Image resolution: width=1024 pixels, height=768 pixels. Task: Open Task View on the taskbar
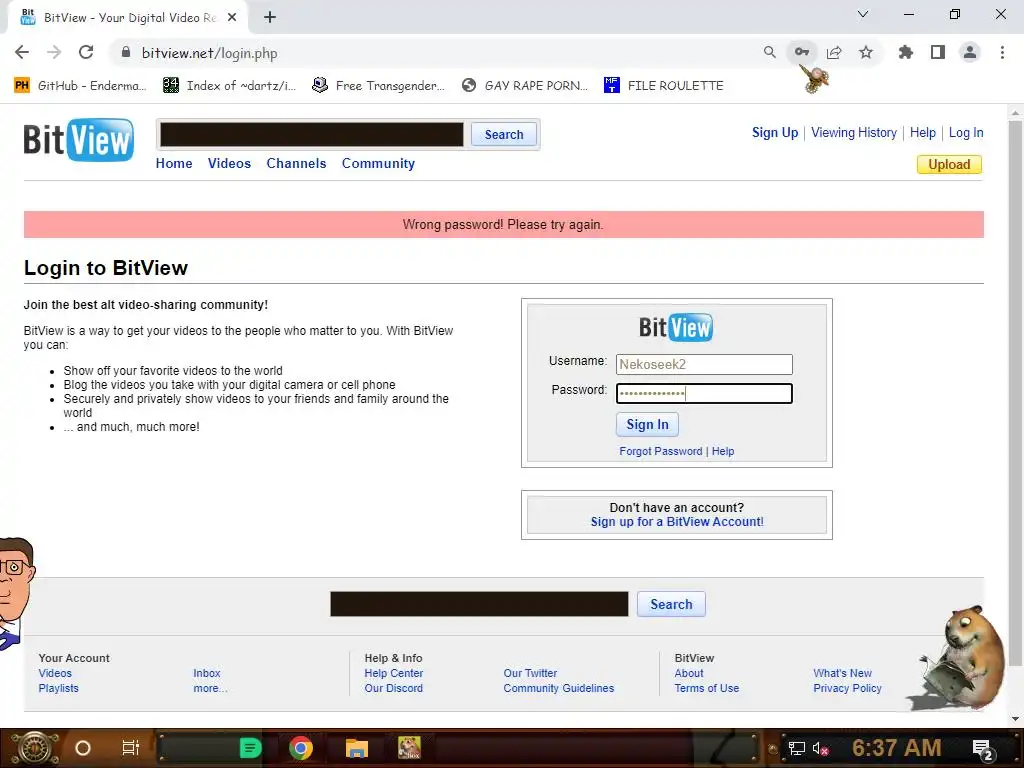point(131,748)
